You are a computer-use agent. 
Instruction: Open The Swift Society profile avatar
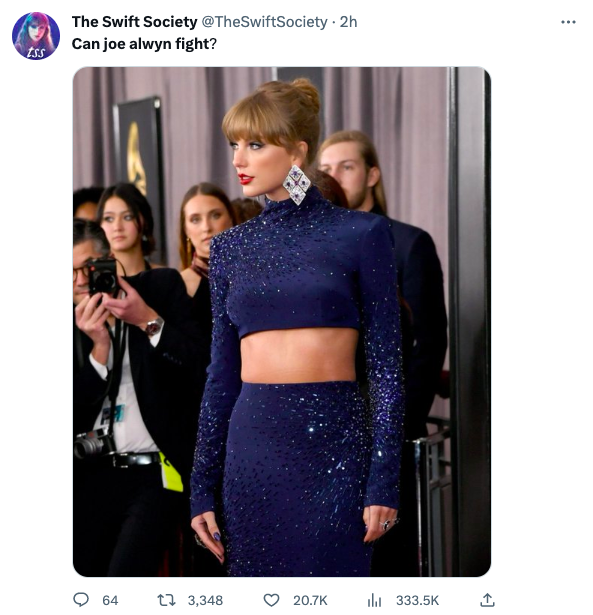(36, 36)
